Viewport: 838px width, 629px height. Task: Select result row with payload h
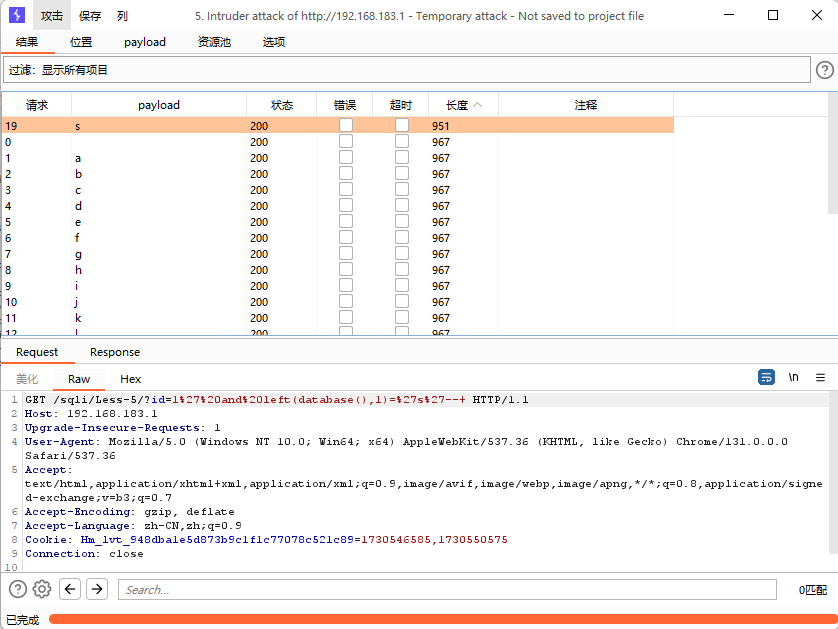point(338,270)
